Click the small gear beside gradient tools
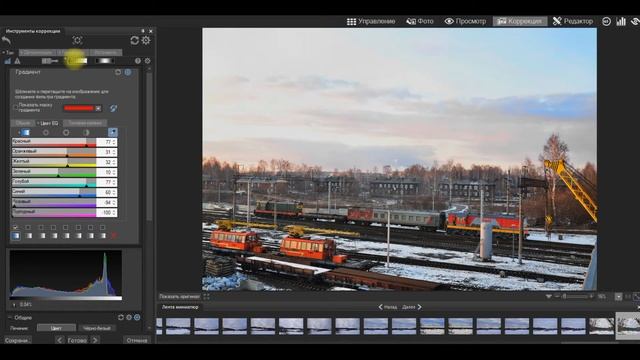Viewport: 640px width, 360px height. pos(147,61)
